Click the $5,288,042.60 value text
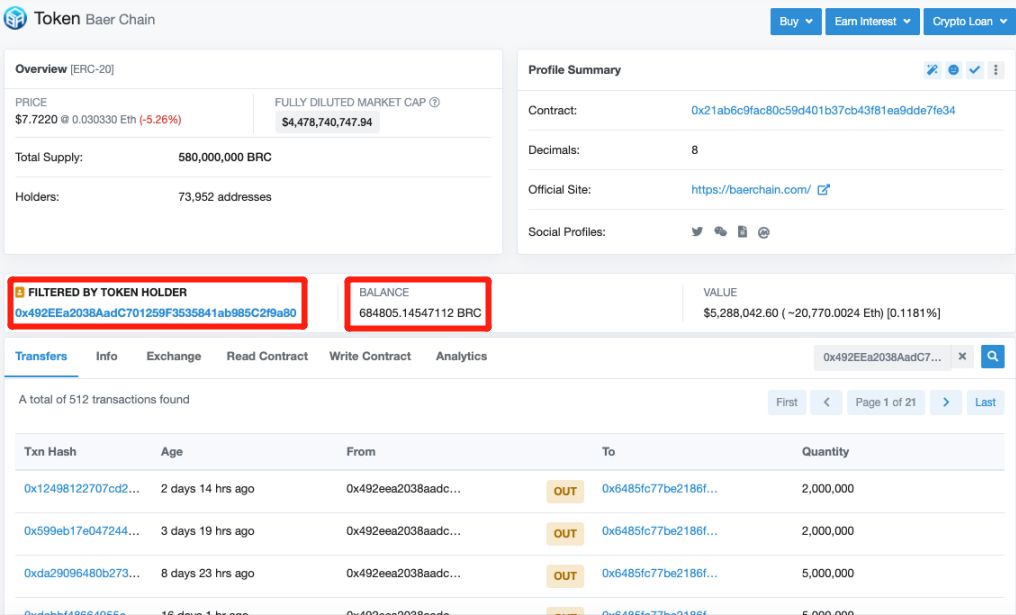The image size is (1016, 615). [x=741, y=313]
